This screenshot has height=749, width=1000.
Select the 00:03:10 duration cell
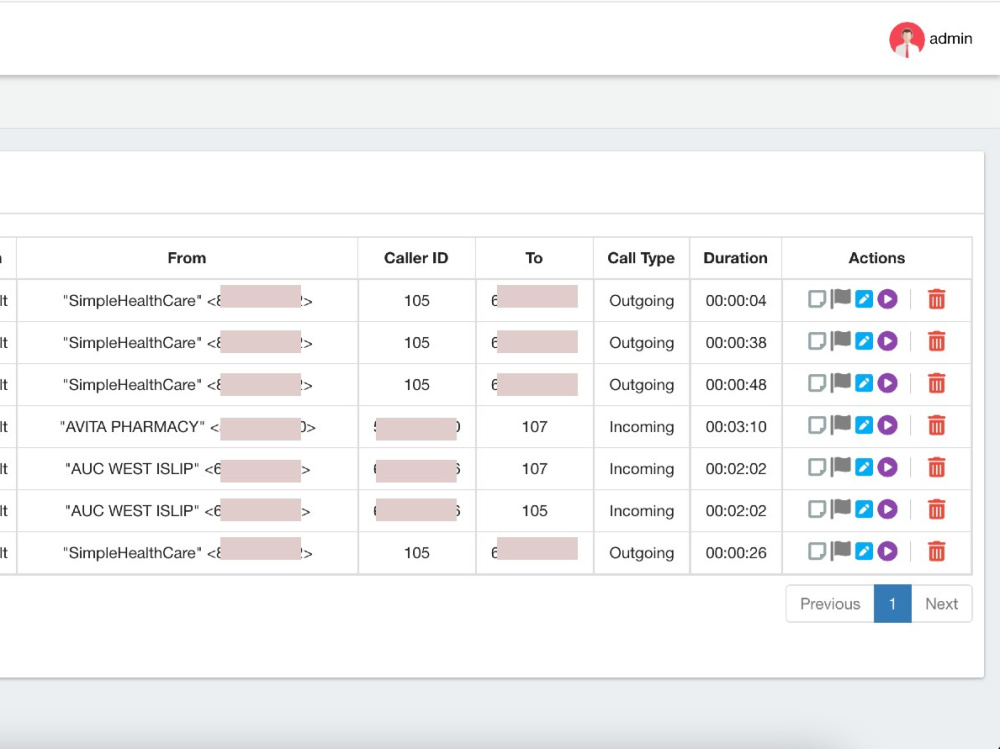735,427
